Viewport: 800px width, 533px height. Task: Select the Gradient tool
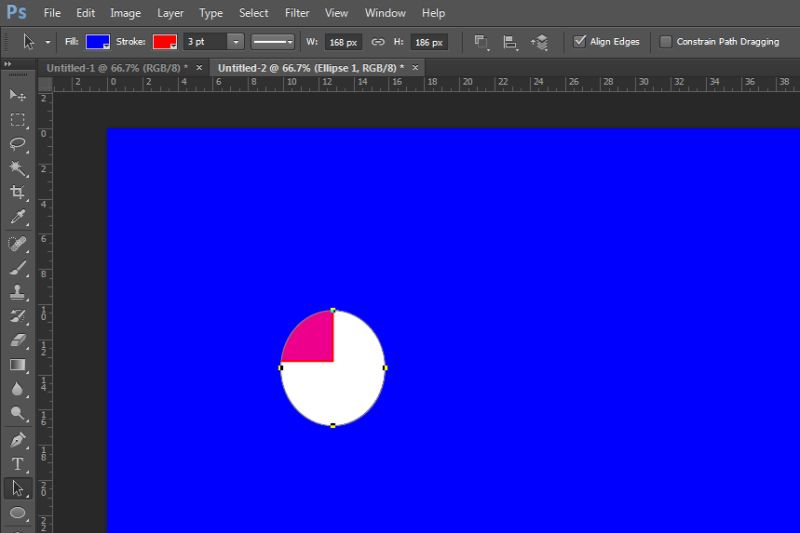pos(17,365)
